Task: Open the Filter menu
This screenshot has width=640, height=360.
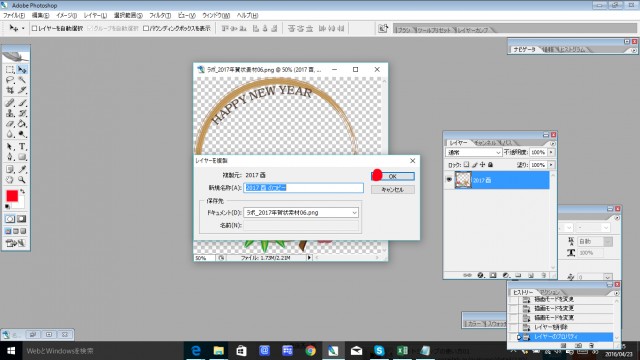Action: (x=160, y=16)
